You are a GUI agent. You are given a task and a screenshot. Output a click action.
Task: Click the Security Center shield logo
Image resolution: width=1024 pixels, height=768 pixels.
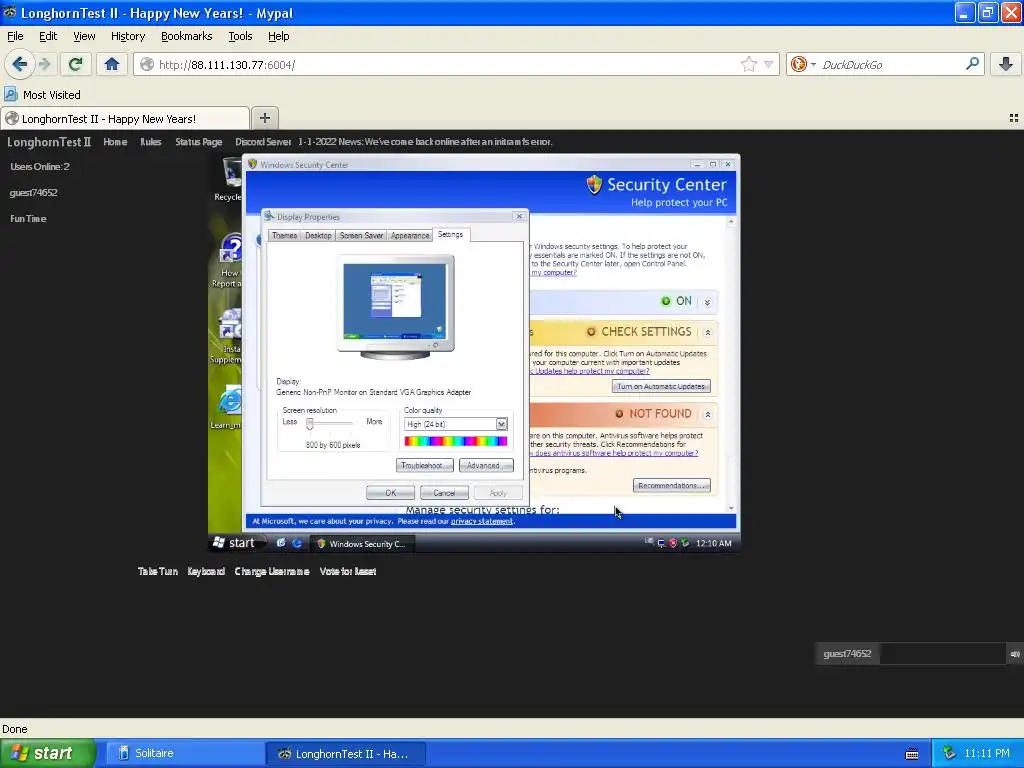pyautogui.click(x=594, y=185)
